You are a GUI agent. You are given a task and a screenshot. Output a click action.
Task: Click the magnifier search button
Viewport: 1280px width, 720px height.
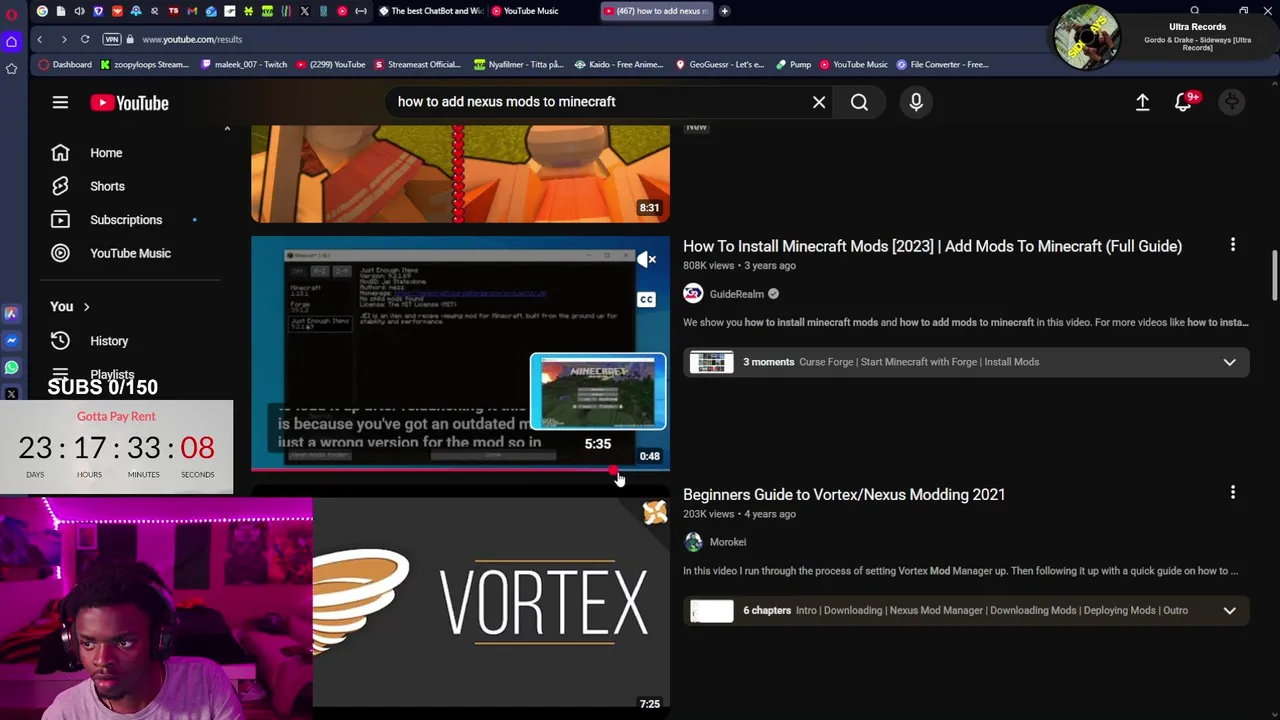coord(859,102)
